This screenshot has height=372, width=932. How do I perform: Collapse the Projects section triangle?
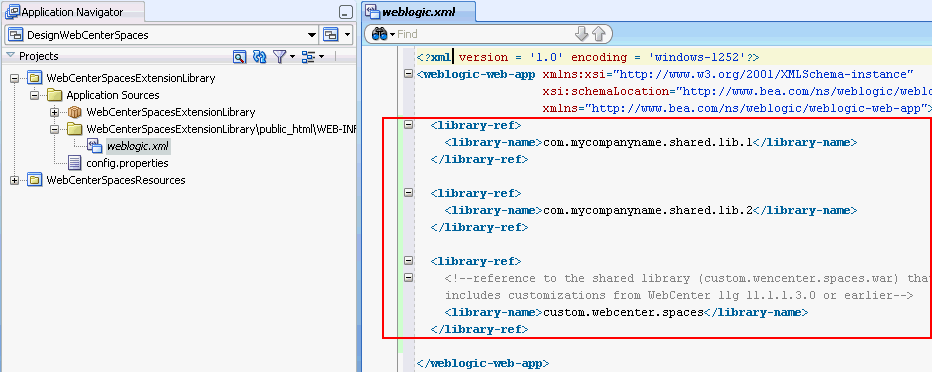[10, 56]
